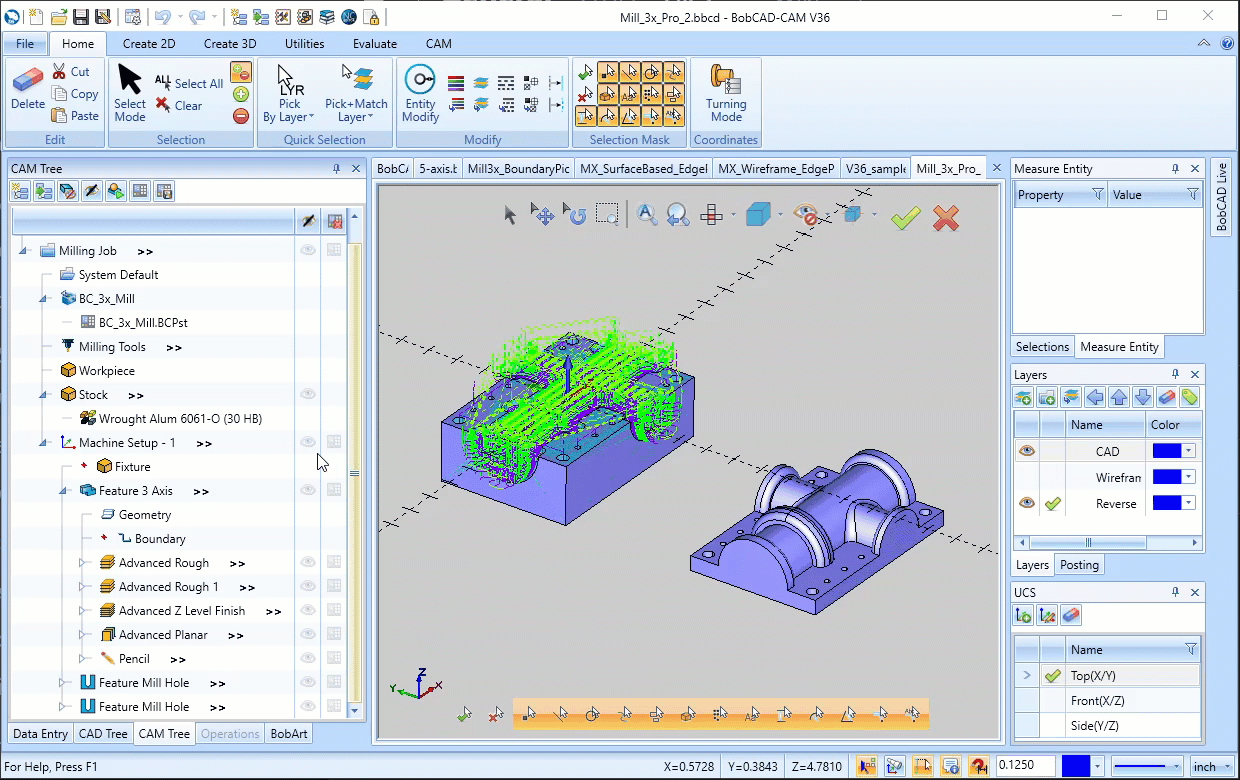
Task: Click the Wireframe layer blue color swatch
Action: coord(1167,477)
